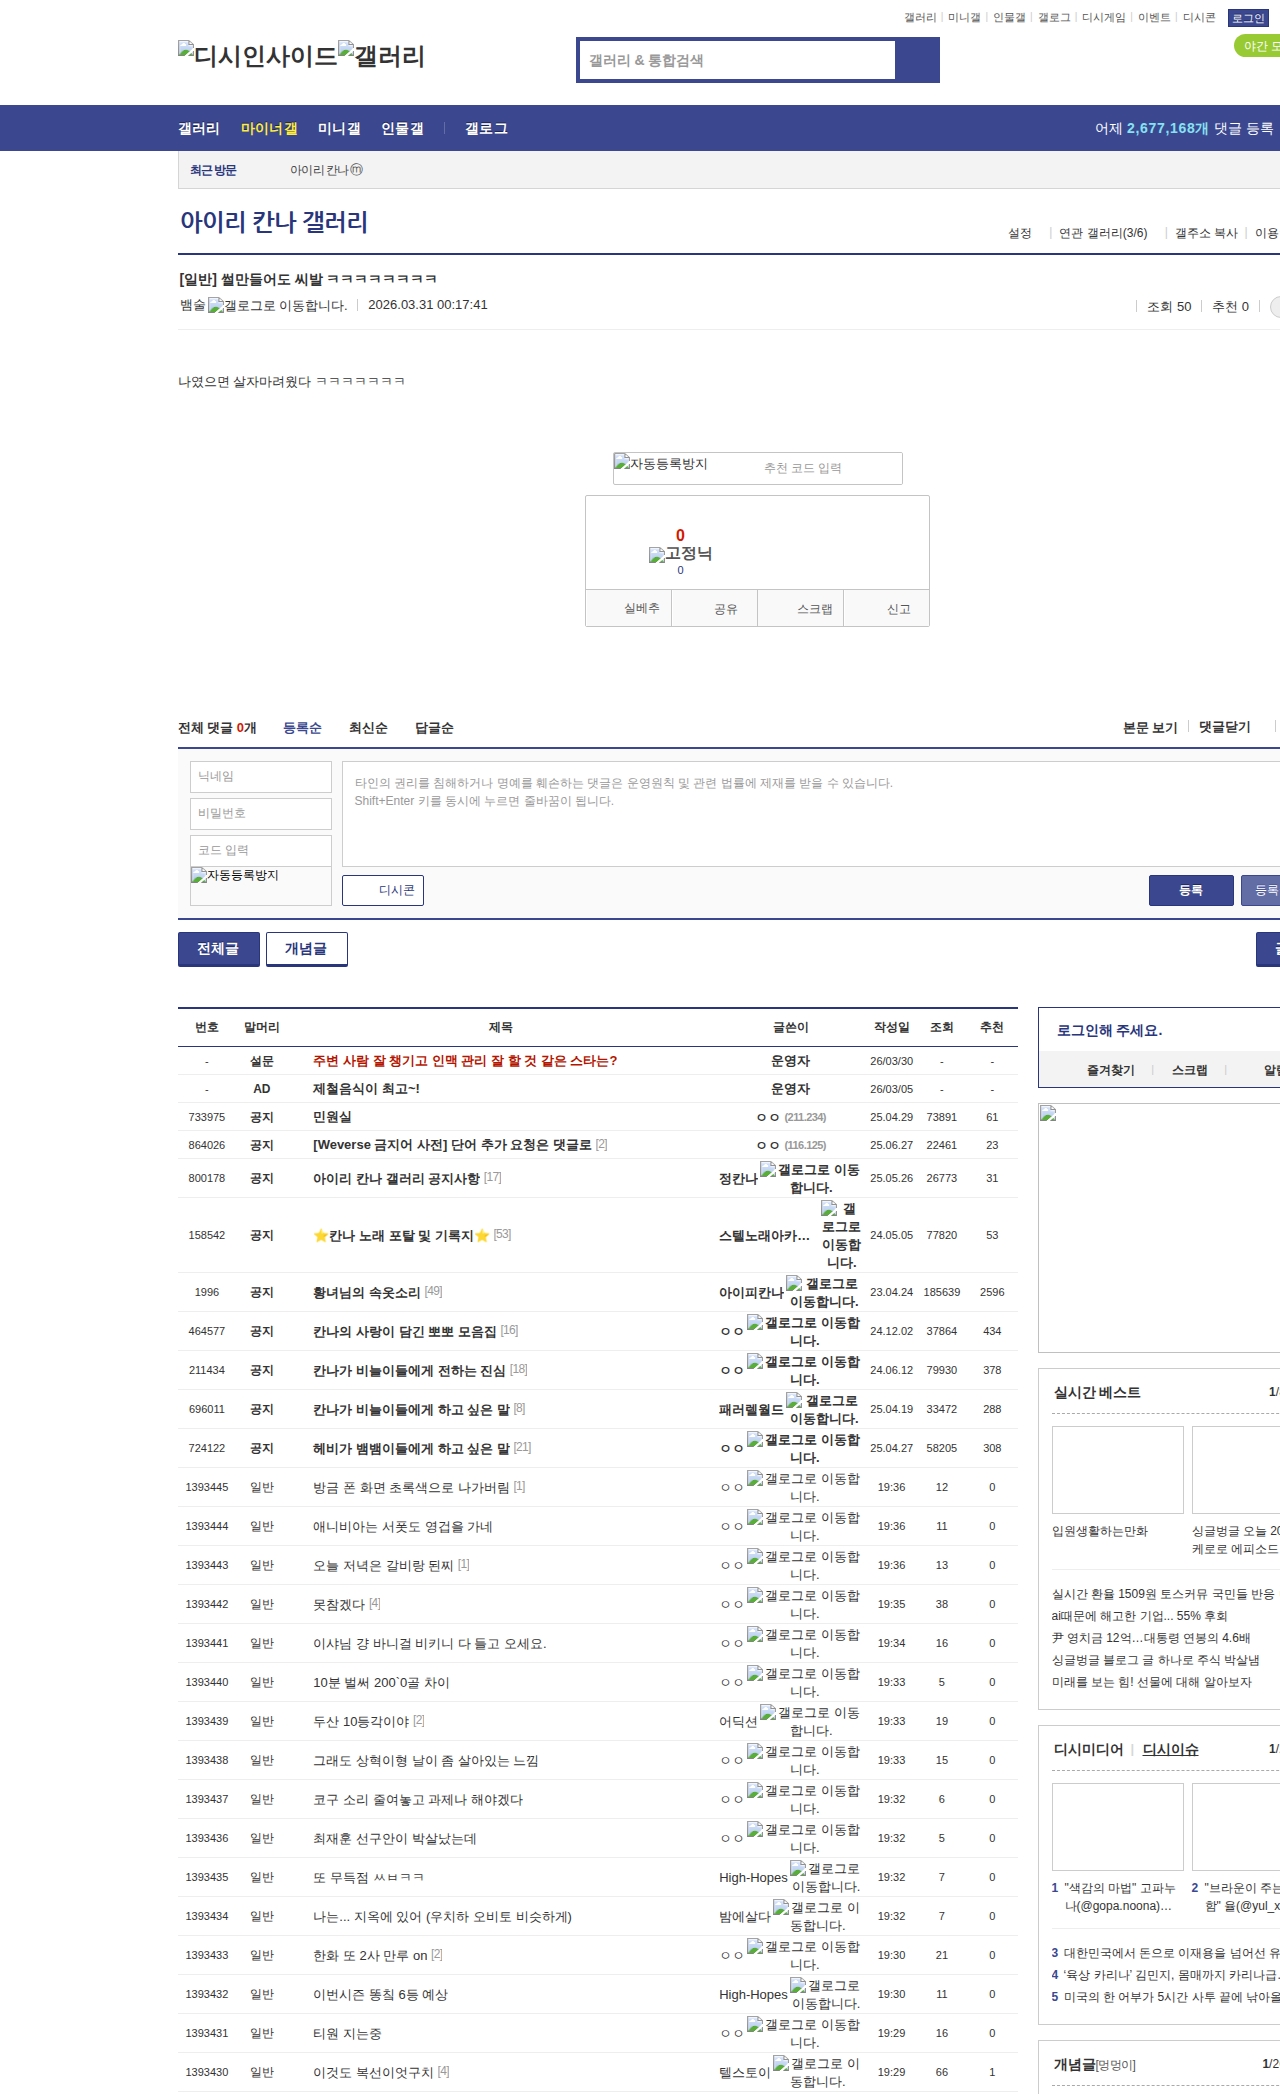
Task: Click the 닉네임 input field
Action: point(260,776)
